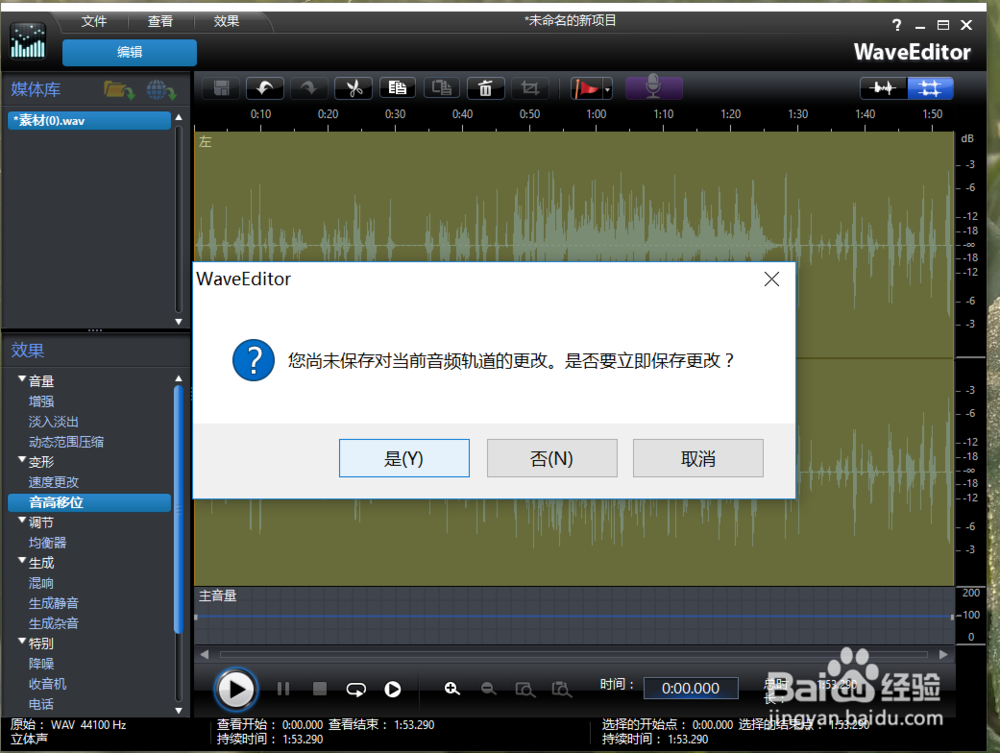
Task: Click the scroll left arrow below timeline
Action: [205, 654]
